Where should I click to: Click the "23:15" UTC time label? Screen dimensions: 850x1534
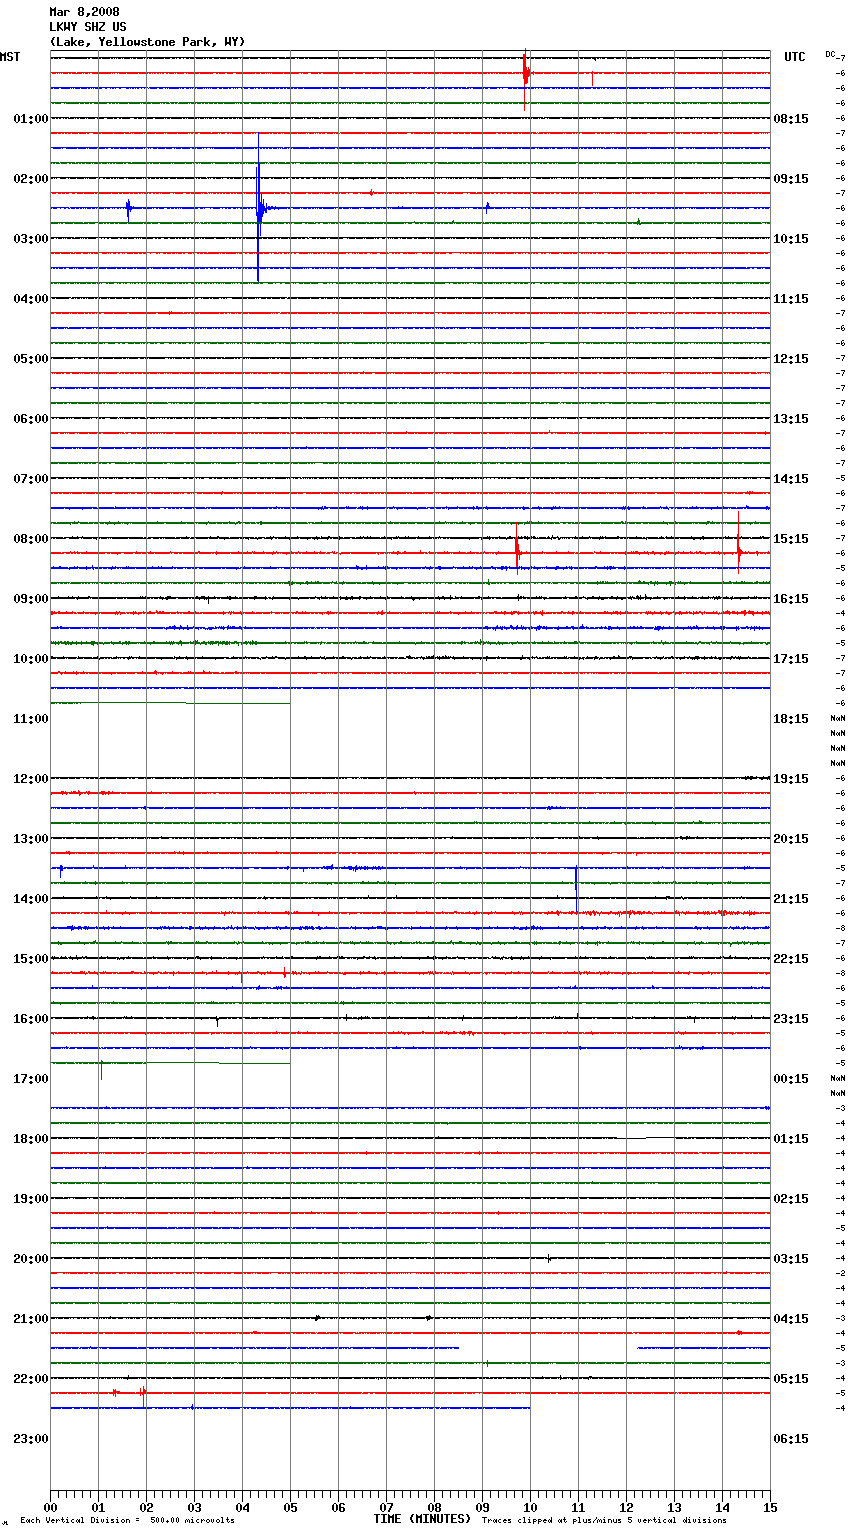click(791, 1019)
